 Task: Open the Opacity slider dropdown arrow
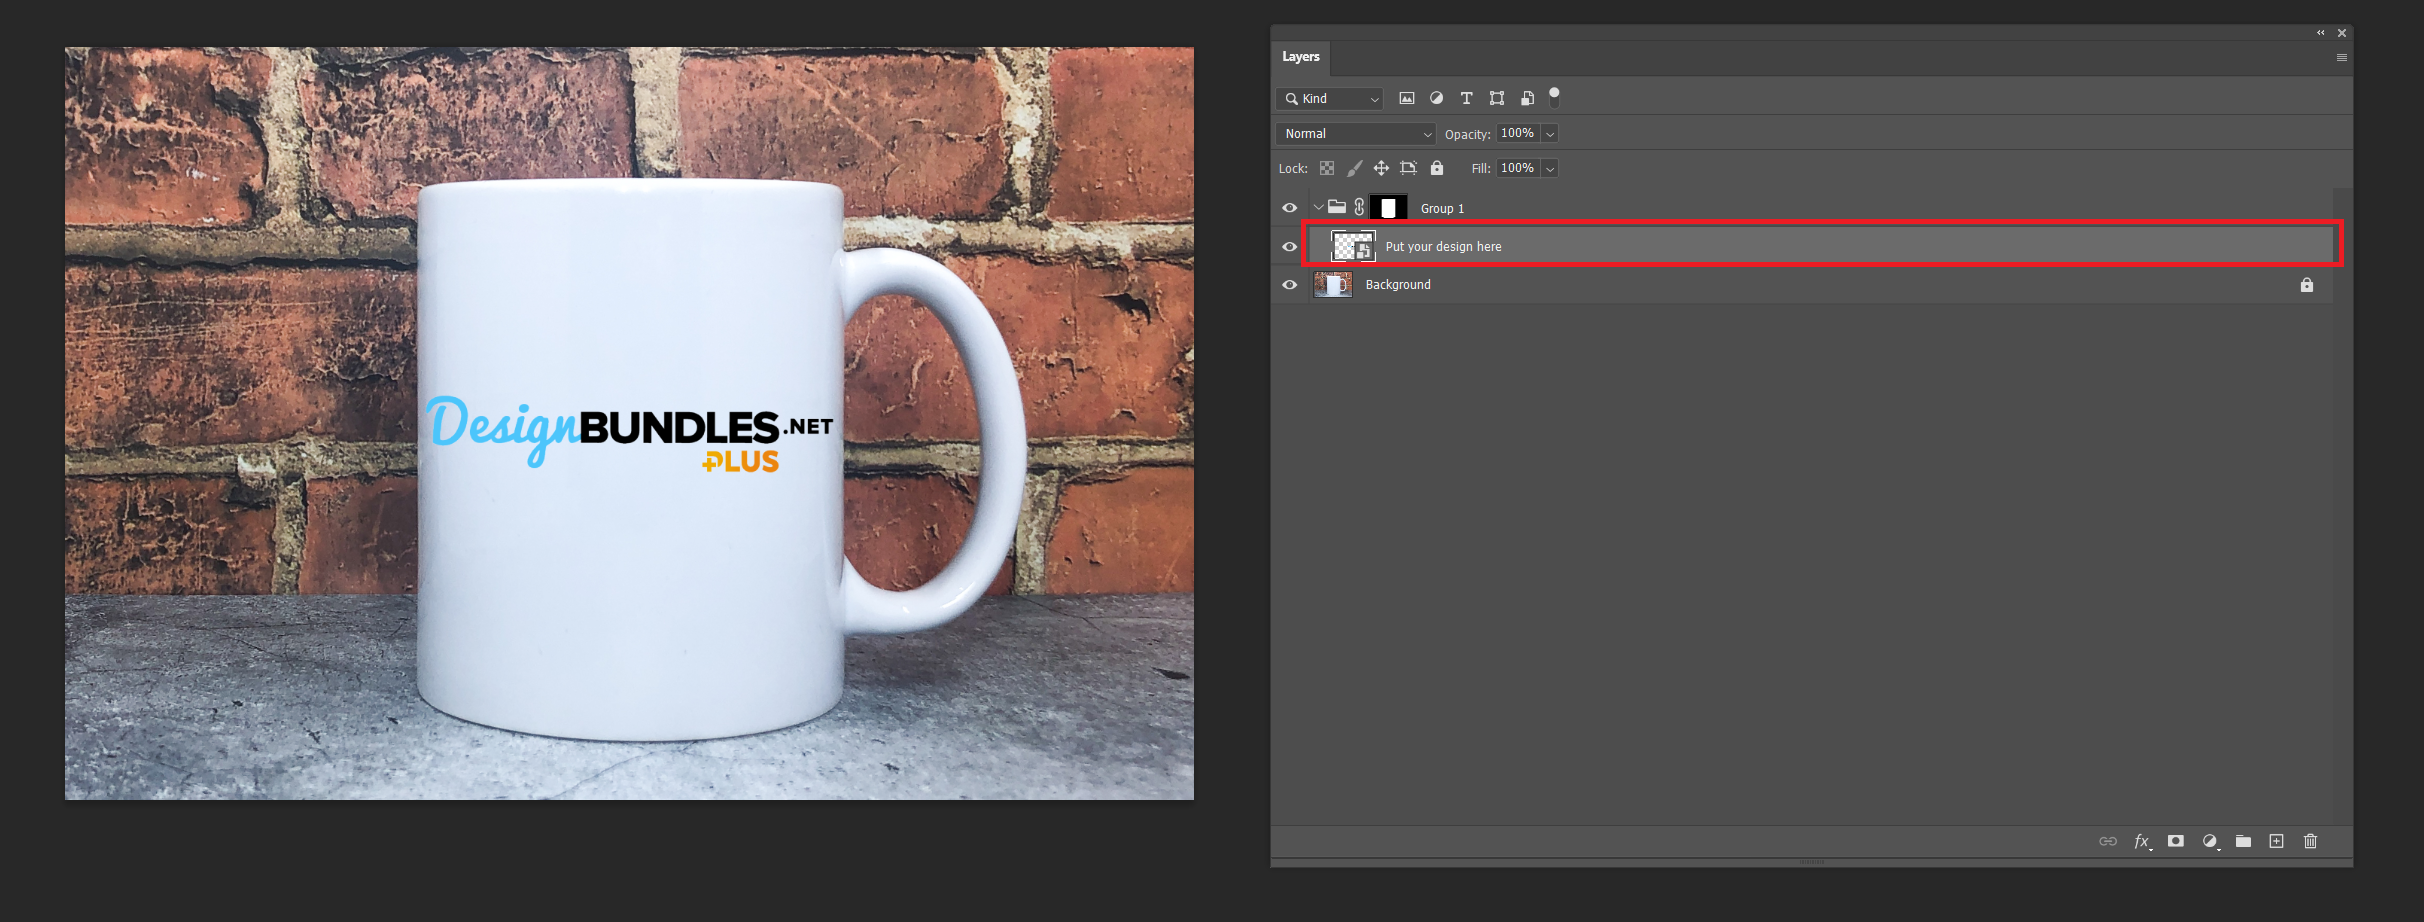(1550, 134)
